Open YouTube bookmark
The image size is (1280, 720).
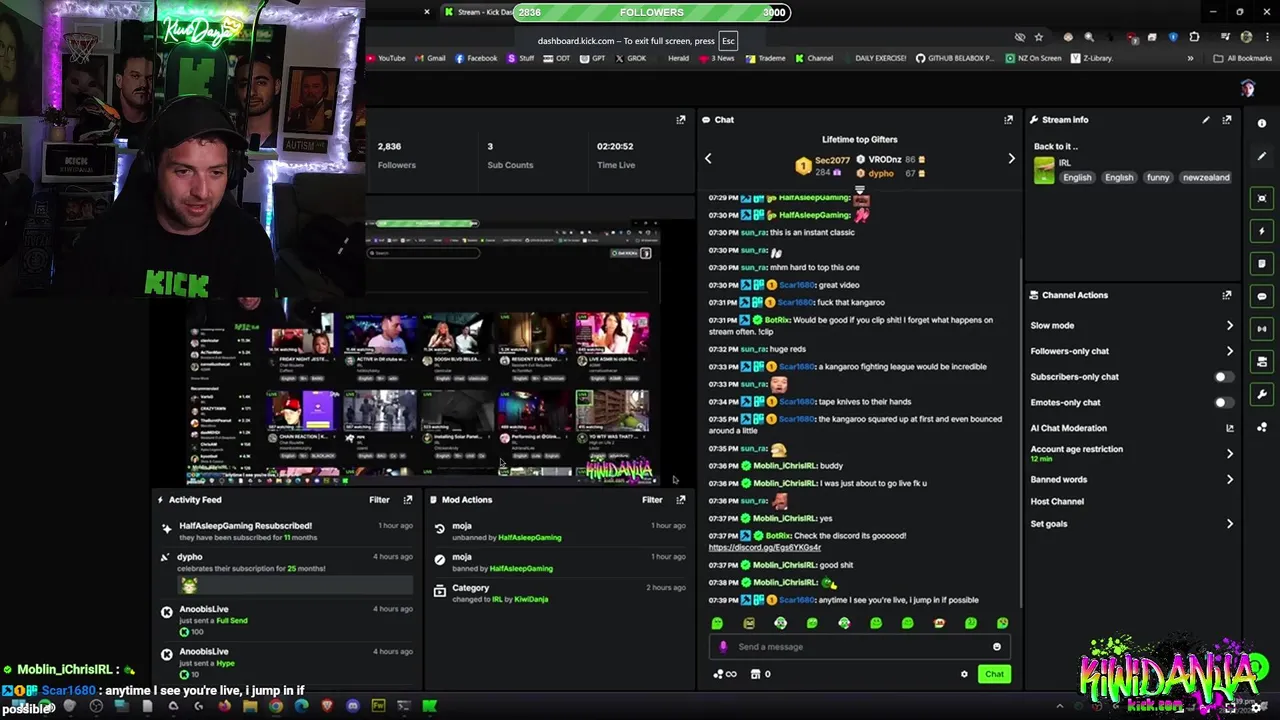386,58
